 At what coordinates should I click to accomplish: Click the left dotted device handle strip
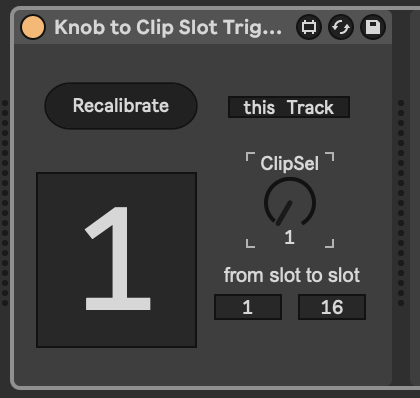[5, 203]
